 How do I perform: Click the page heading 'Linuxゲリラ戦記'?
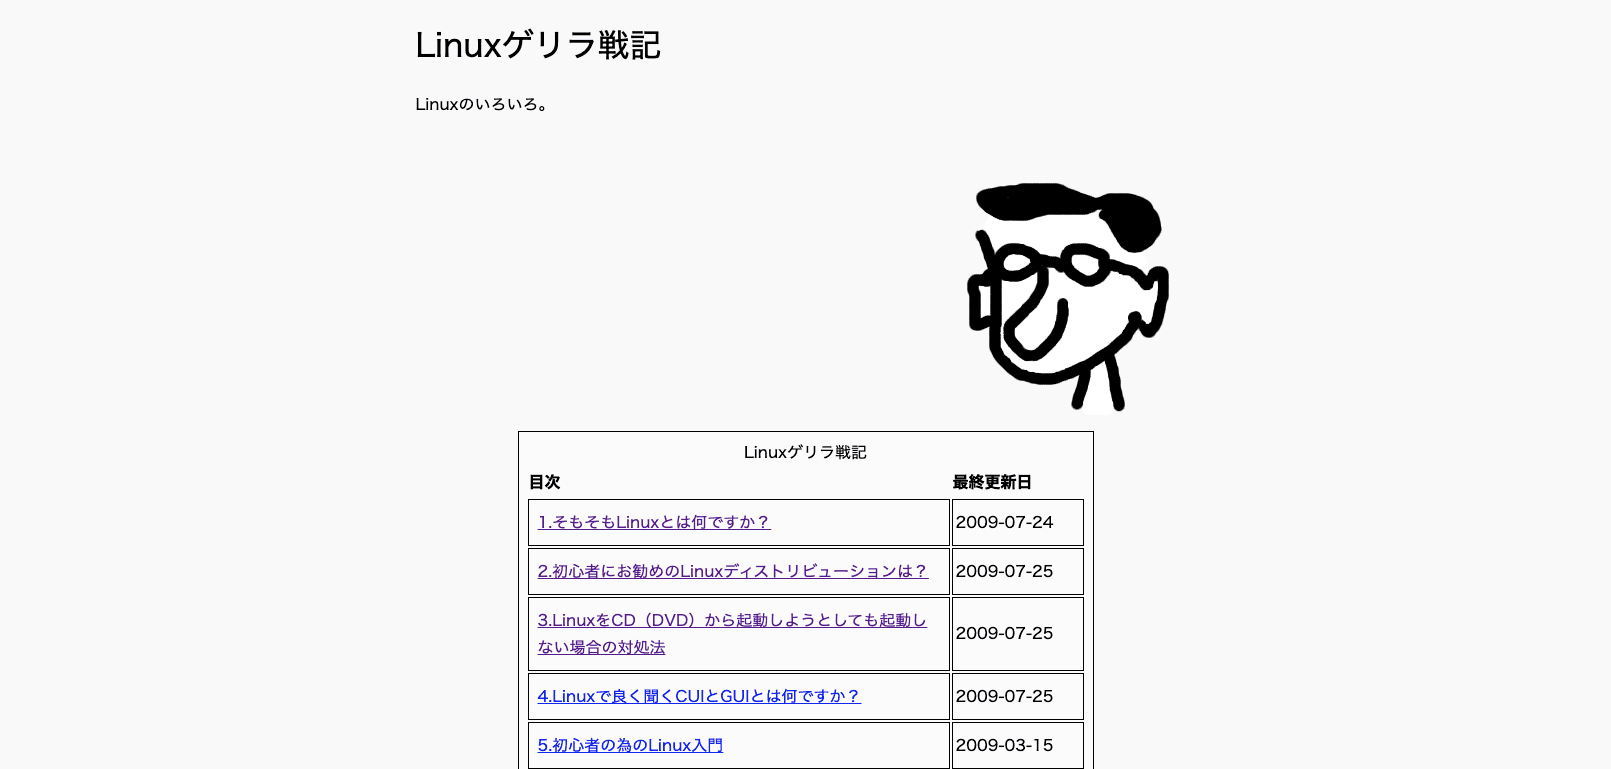[538, 46]
